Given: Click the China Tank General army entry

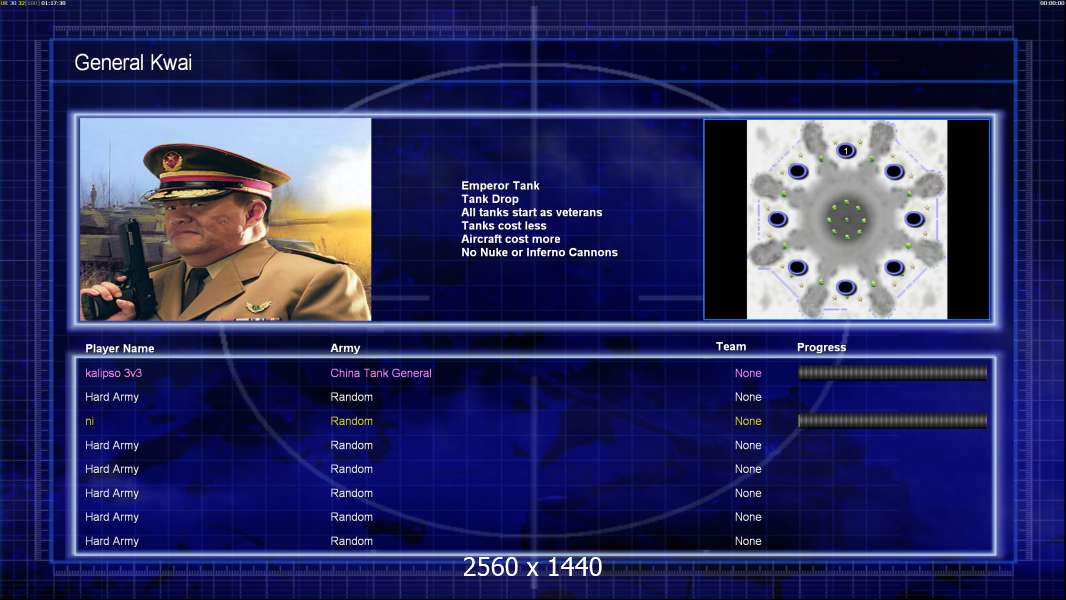Looking at the screenshot, I should click(381, 373).
